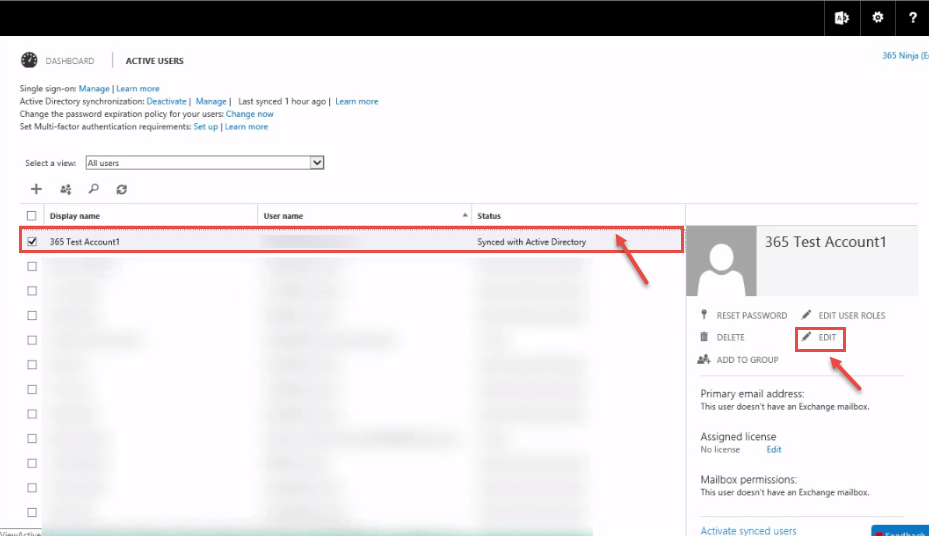Uncheck the 365 Test Account1 row checkbox
The width and height of the screenshot is (929, 536).
pyautogui.click(x=32, y=241)
